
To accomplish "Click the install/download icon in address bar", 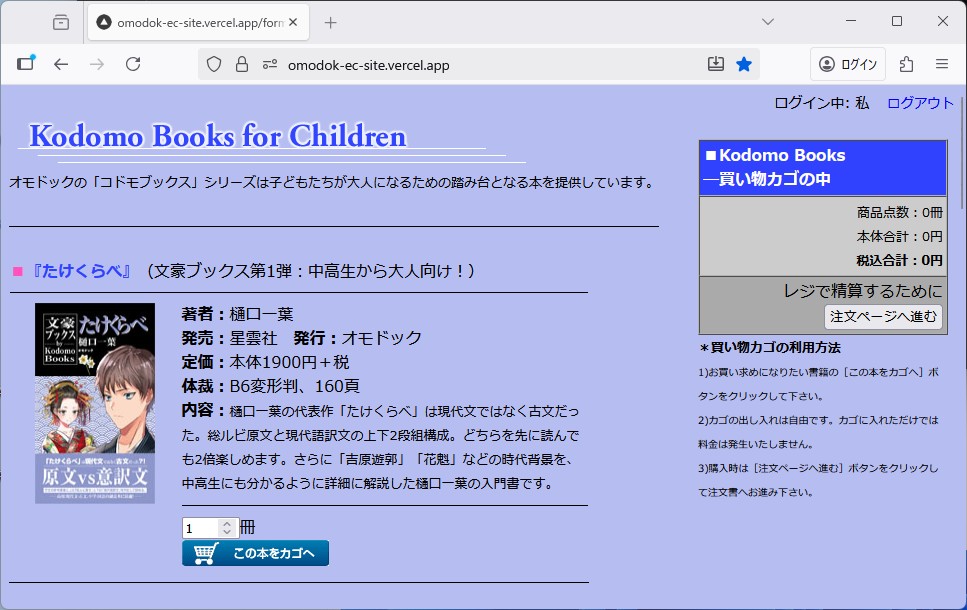I will pos(715,64).
